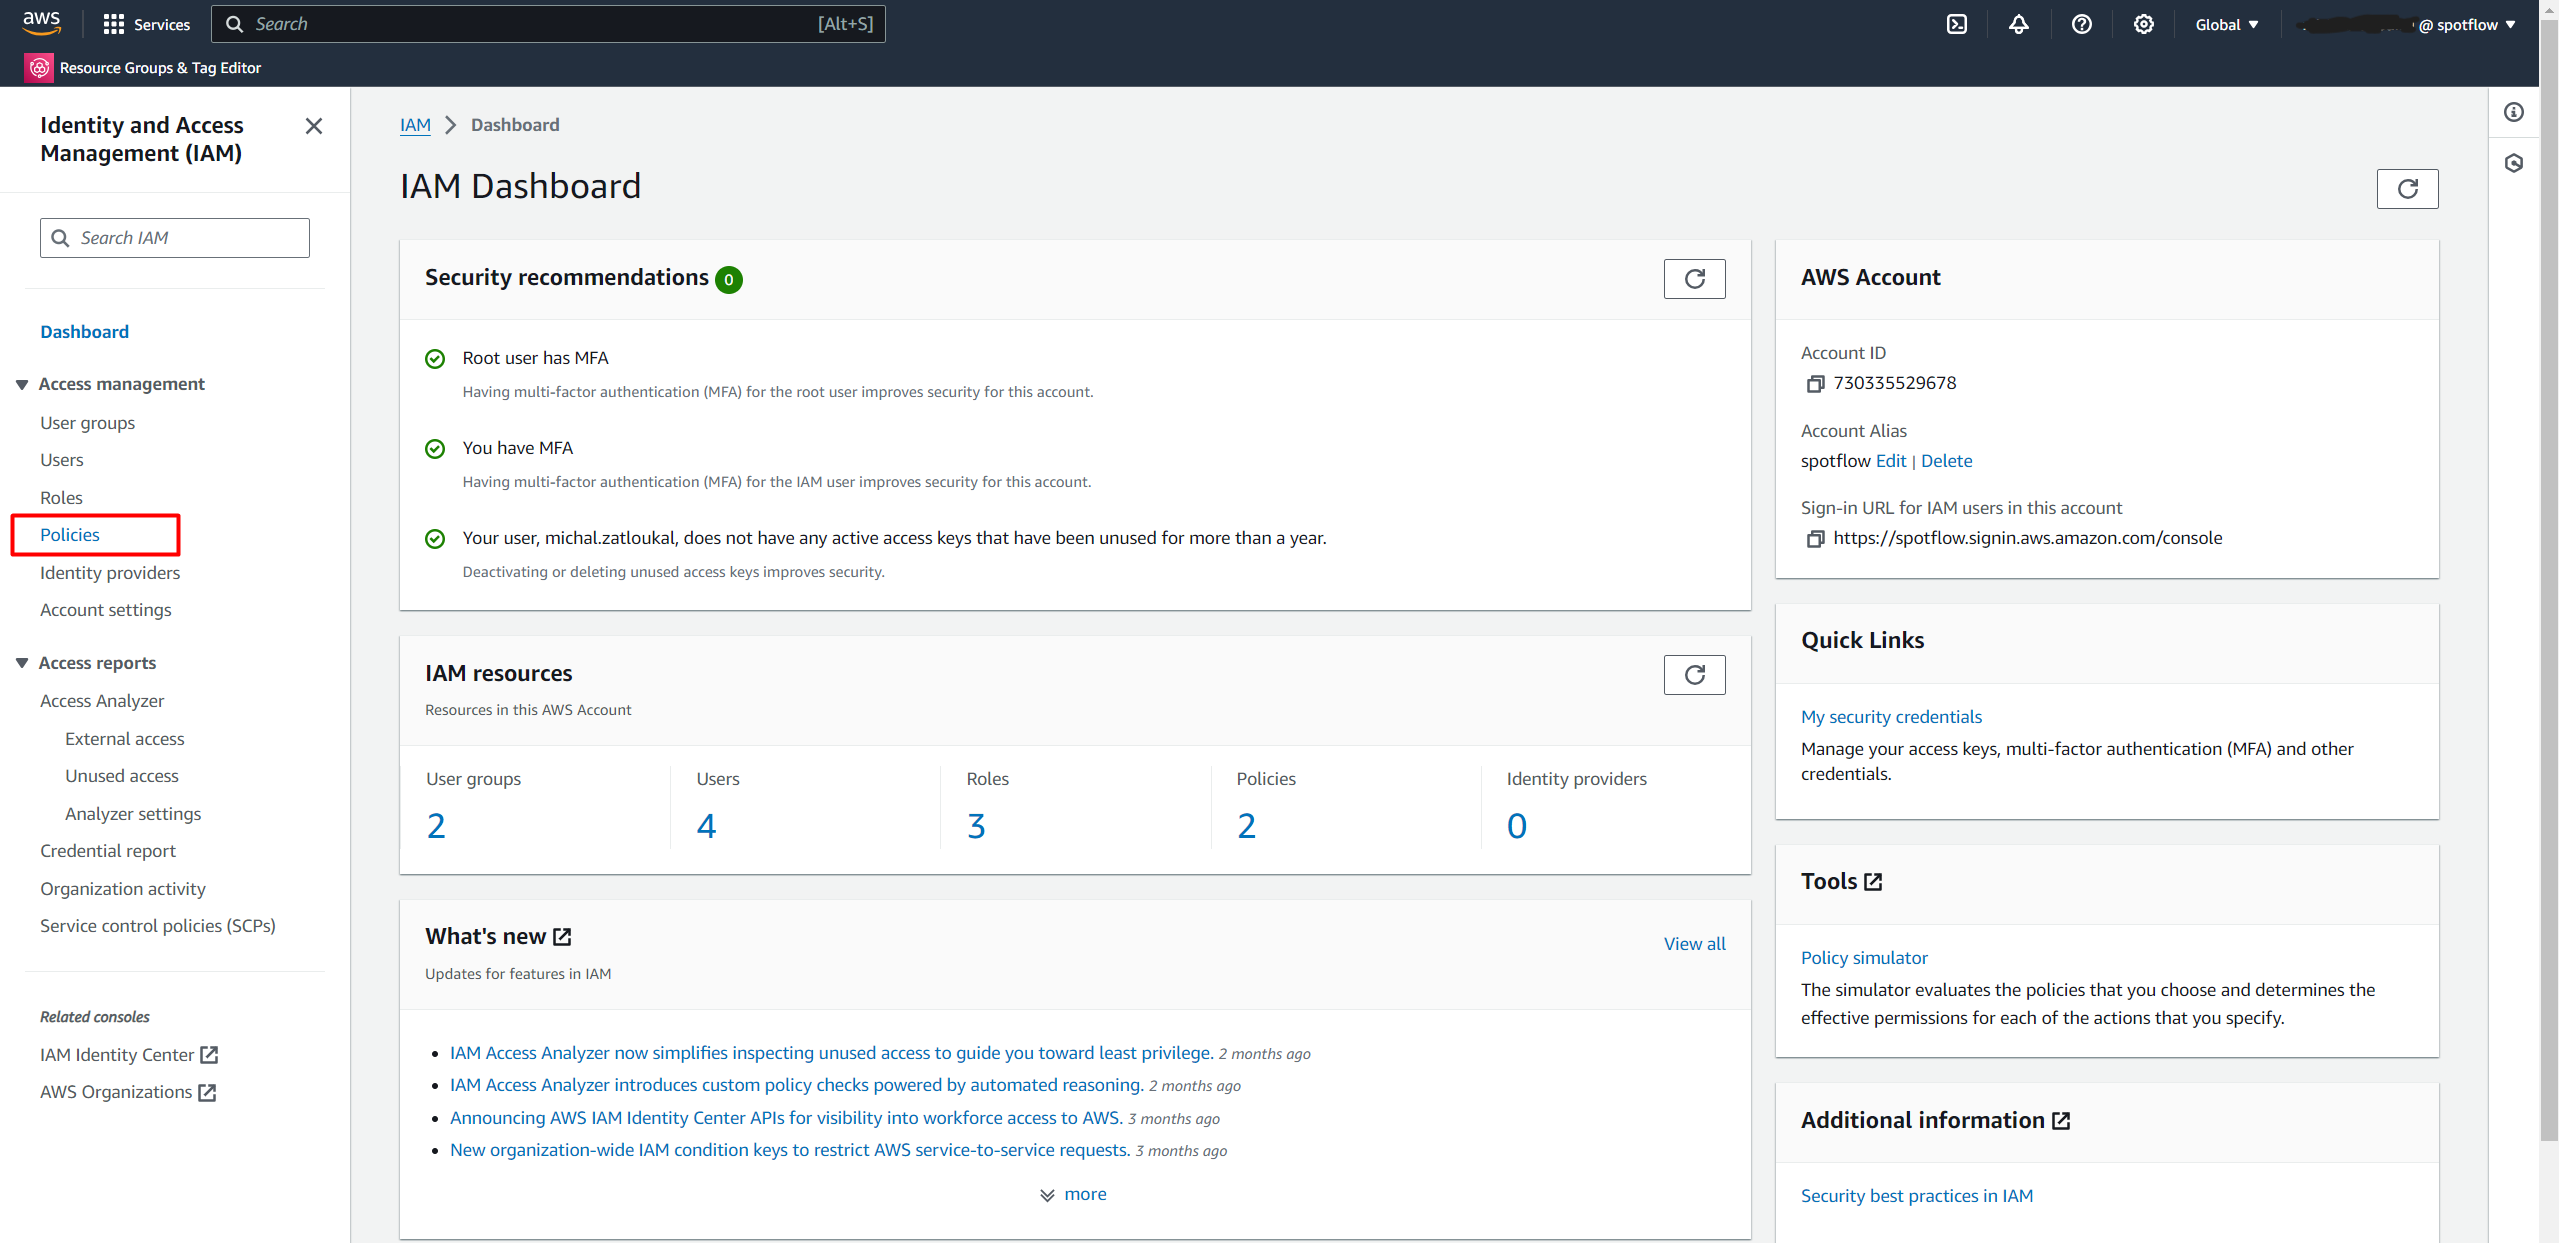Close the IAM navigation panel
The width and height of the screenshot is (2559, 1243).
click(x=313, y=126)
